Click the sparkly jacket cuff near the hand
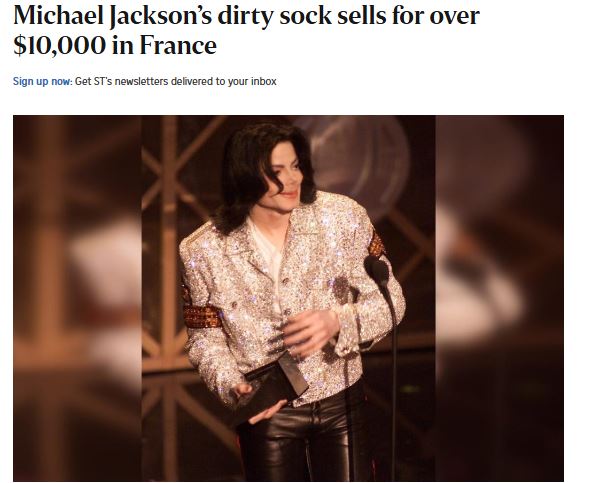 [347, 331]
